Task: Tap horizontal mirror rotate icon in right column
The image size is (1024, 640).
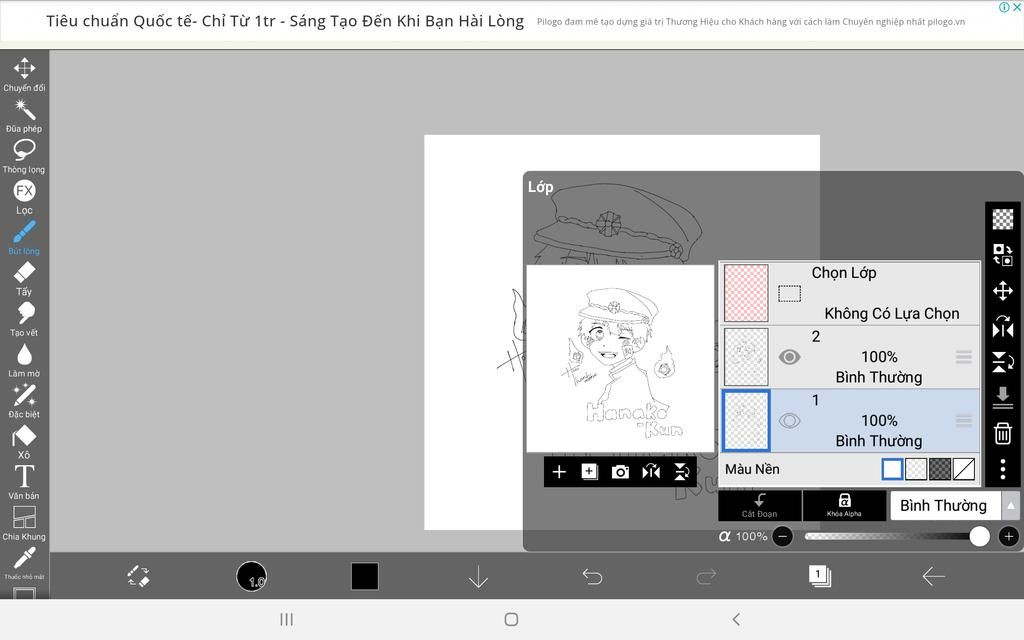Action: (x=1003, y=327)
